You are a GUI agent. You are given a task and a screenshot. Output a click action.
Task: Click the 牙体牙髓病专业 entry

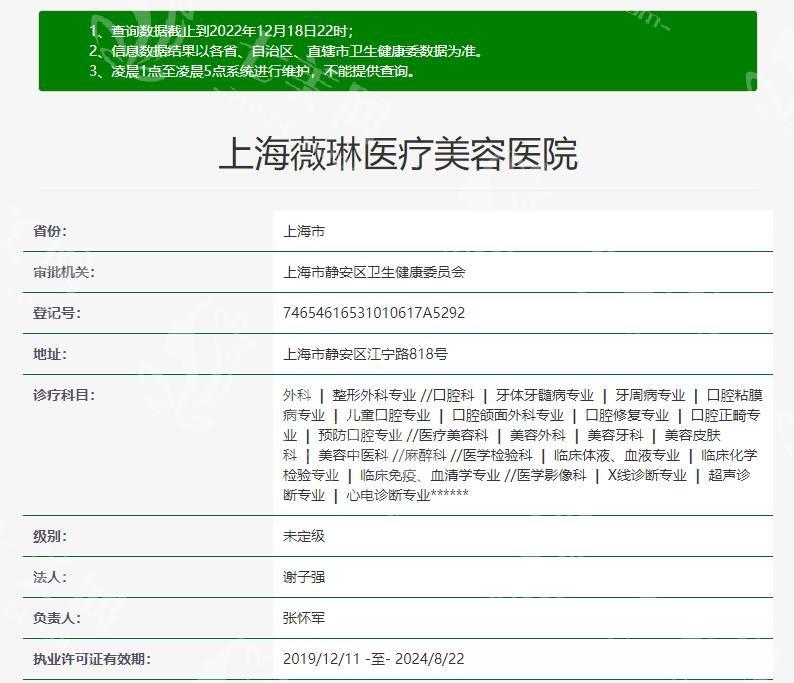(x=545, y=395)
